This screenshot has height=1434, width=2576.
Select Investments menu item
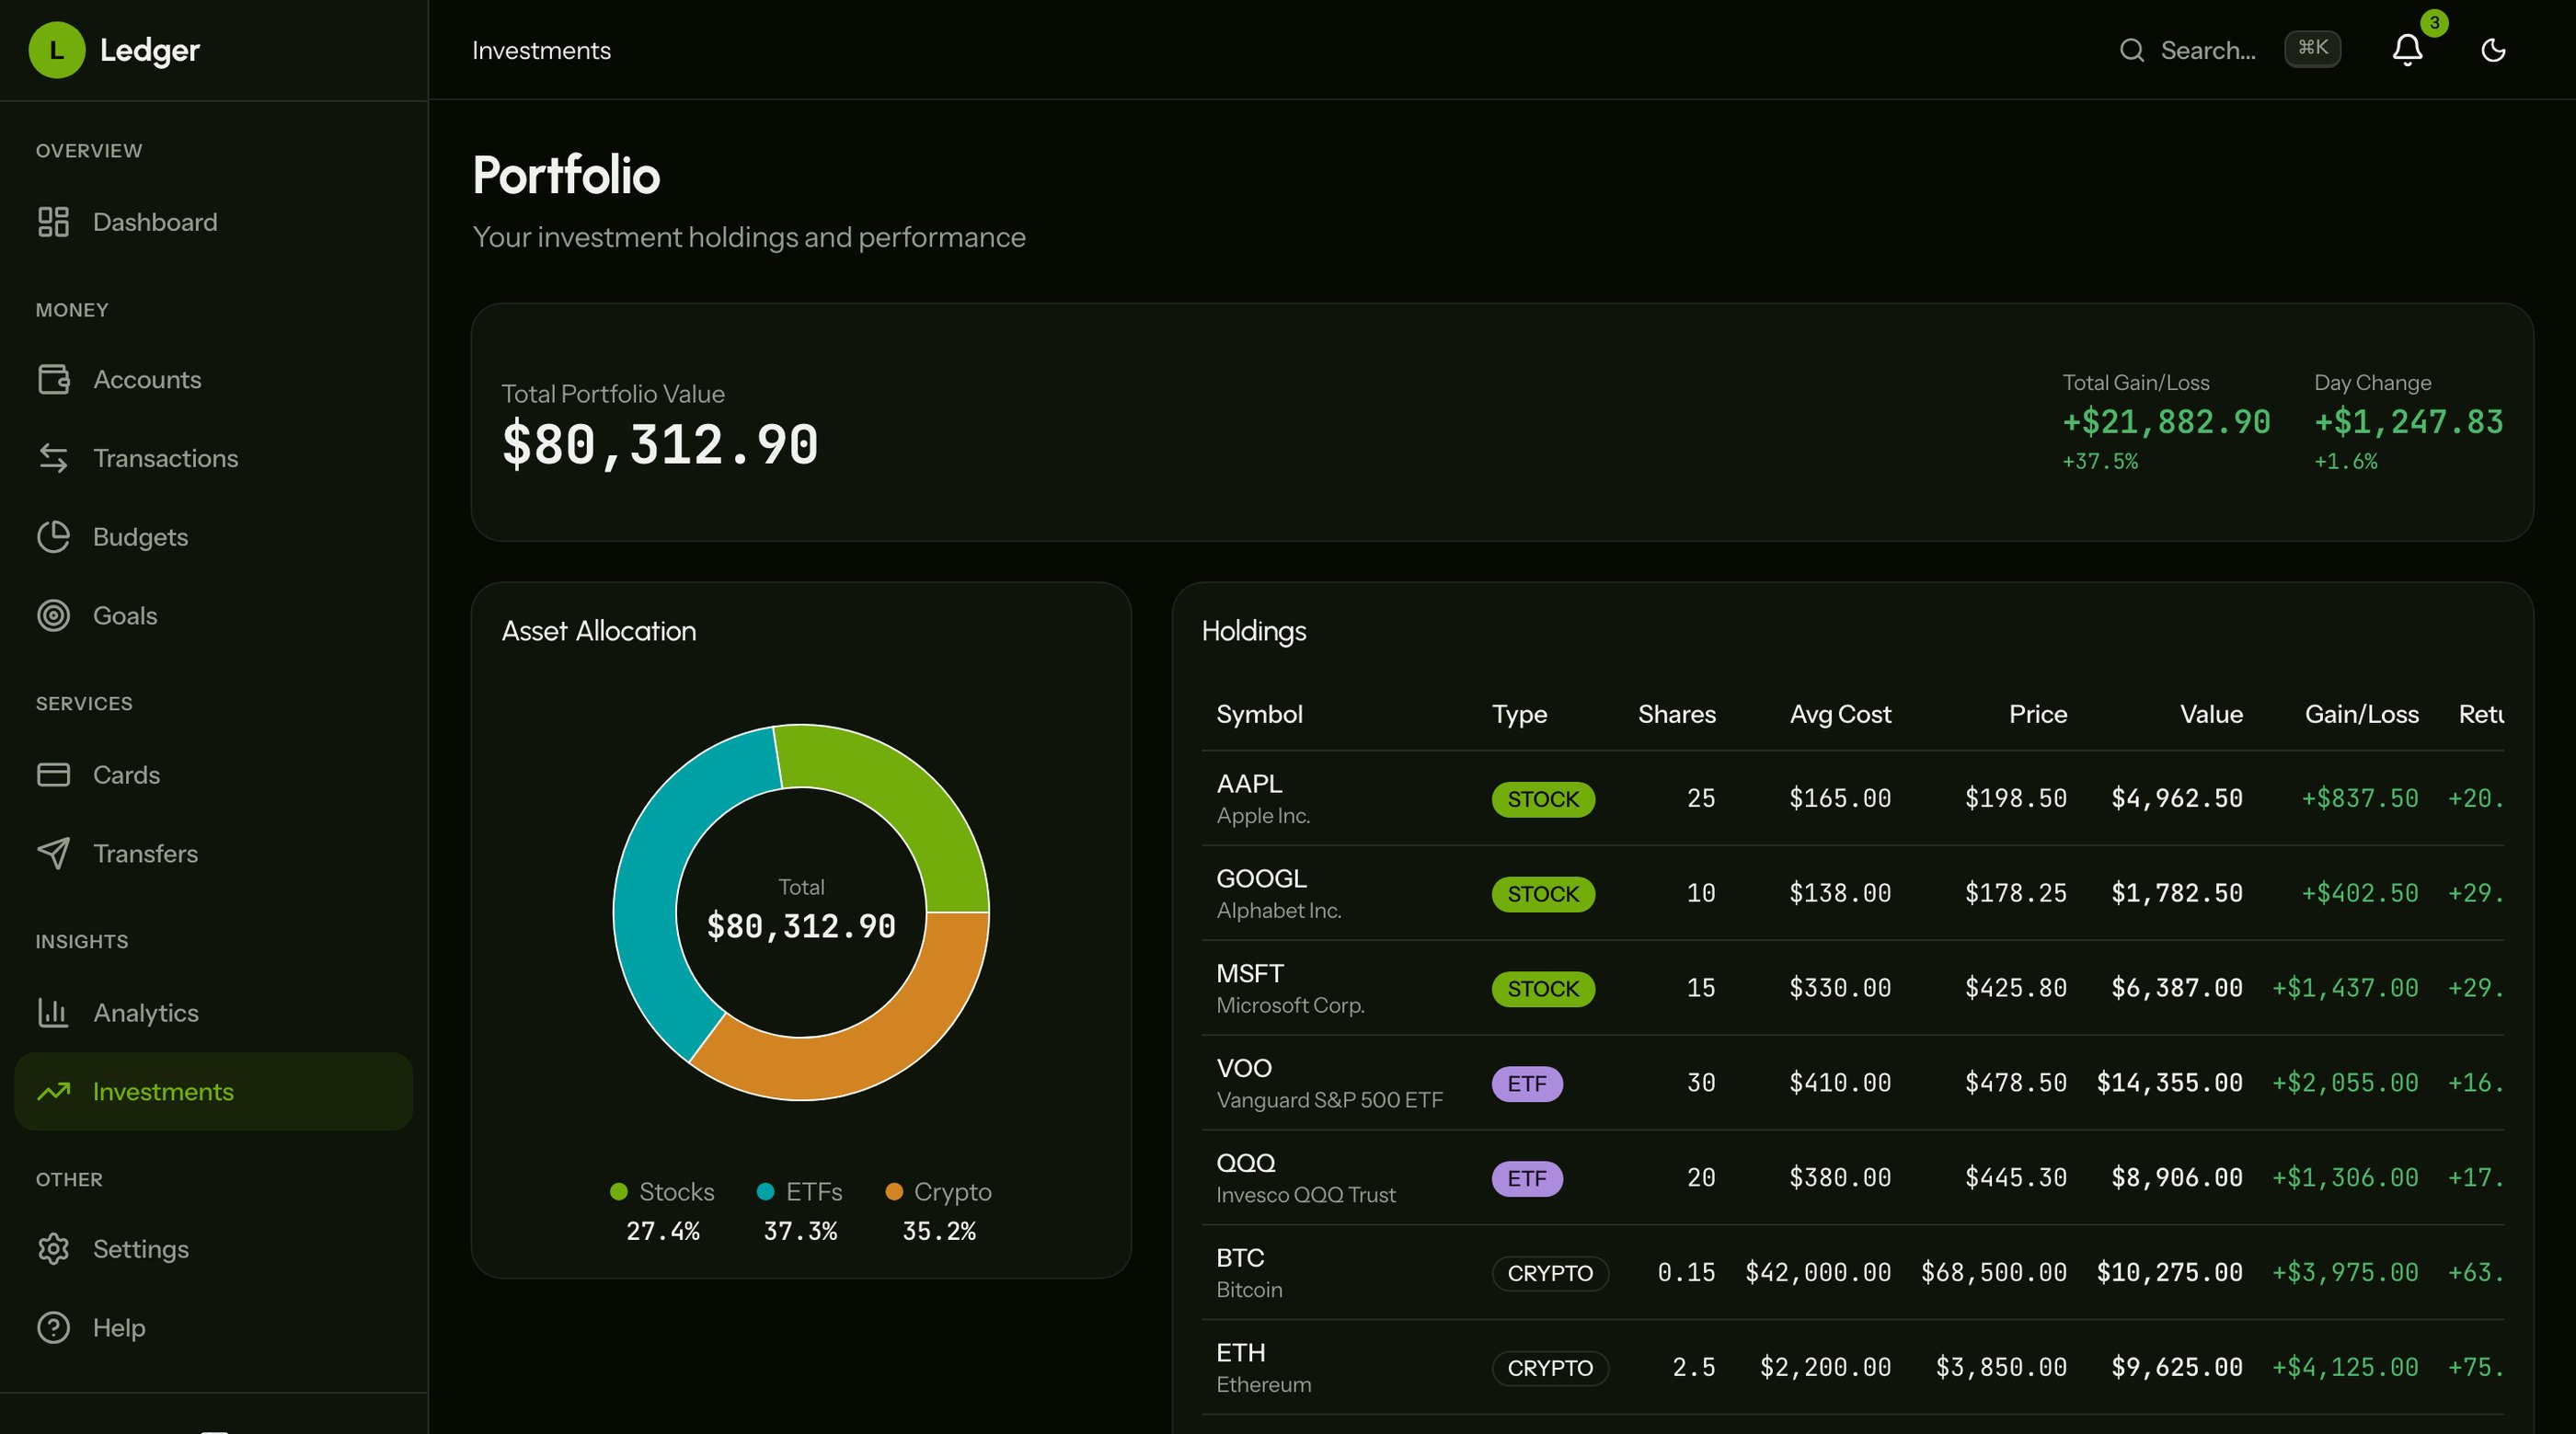tap(214, 1091)
